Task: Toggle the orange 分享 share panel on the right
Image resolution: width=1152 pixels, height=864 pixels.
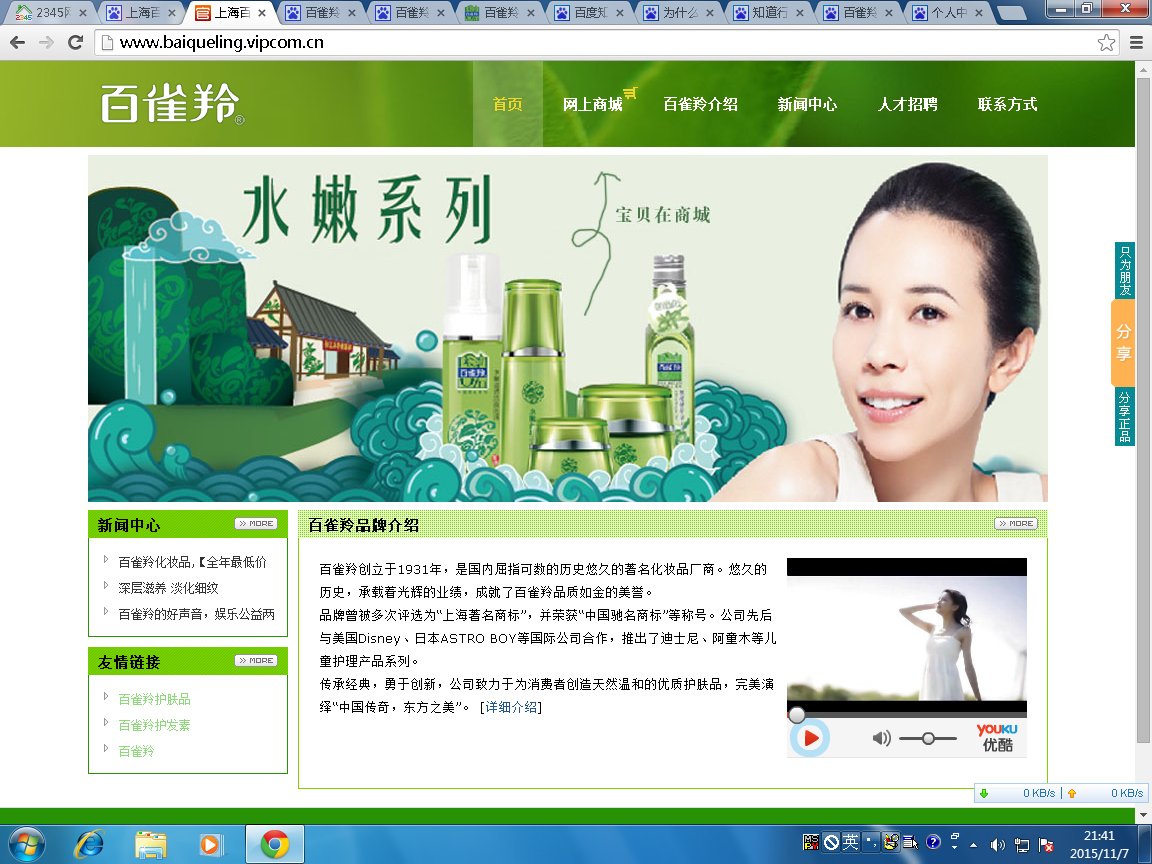Action: [x=1123, y=341]
